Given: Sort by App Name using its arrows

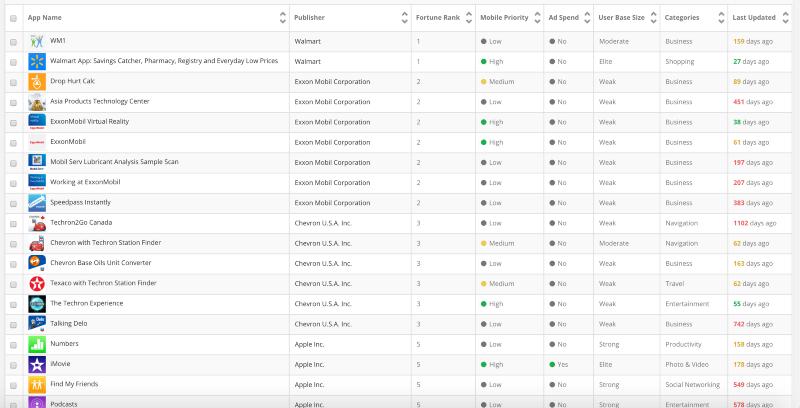Looking at the screenshot, I should [x=283, y=18].
